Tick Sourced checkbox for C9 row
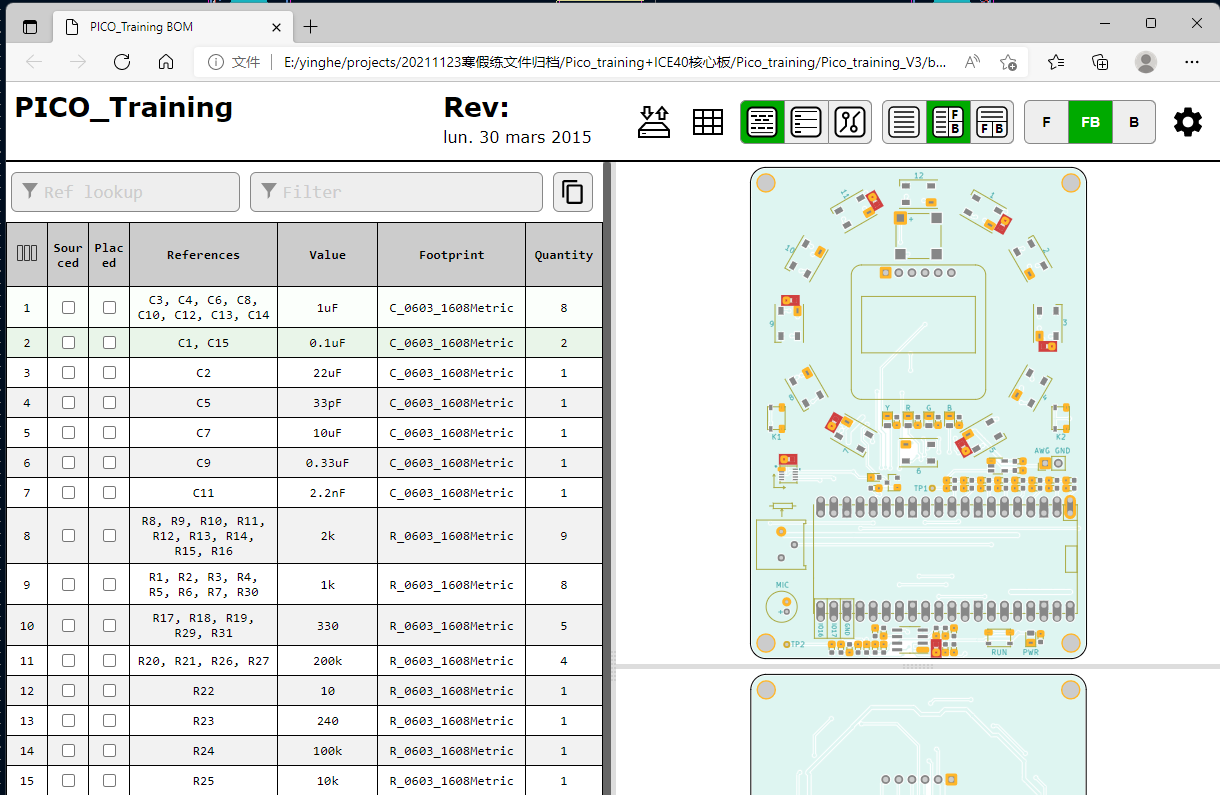1220x795 pixels. click(x=68, y=462)
